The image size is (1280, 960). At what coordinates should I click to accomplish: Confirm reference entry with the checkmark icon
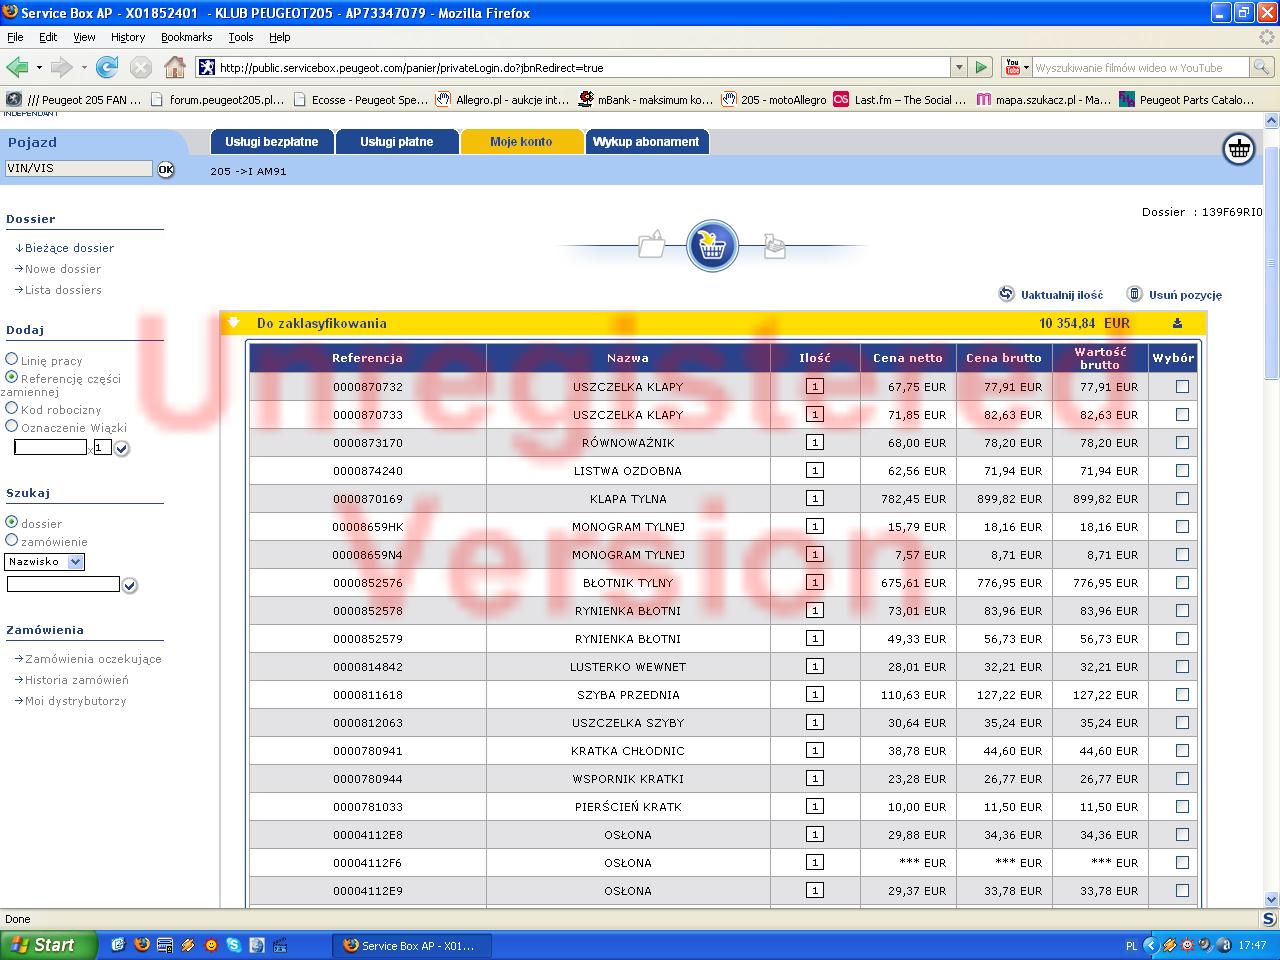point(122,449)
